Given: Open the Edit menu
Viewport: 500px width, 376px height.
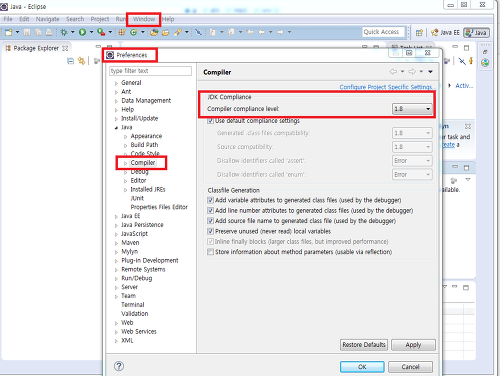Looking at the screenshot, I should tap(24, 19).
